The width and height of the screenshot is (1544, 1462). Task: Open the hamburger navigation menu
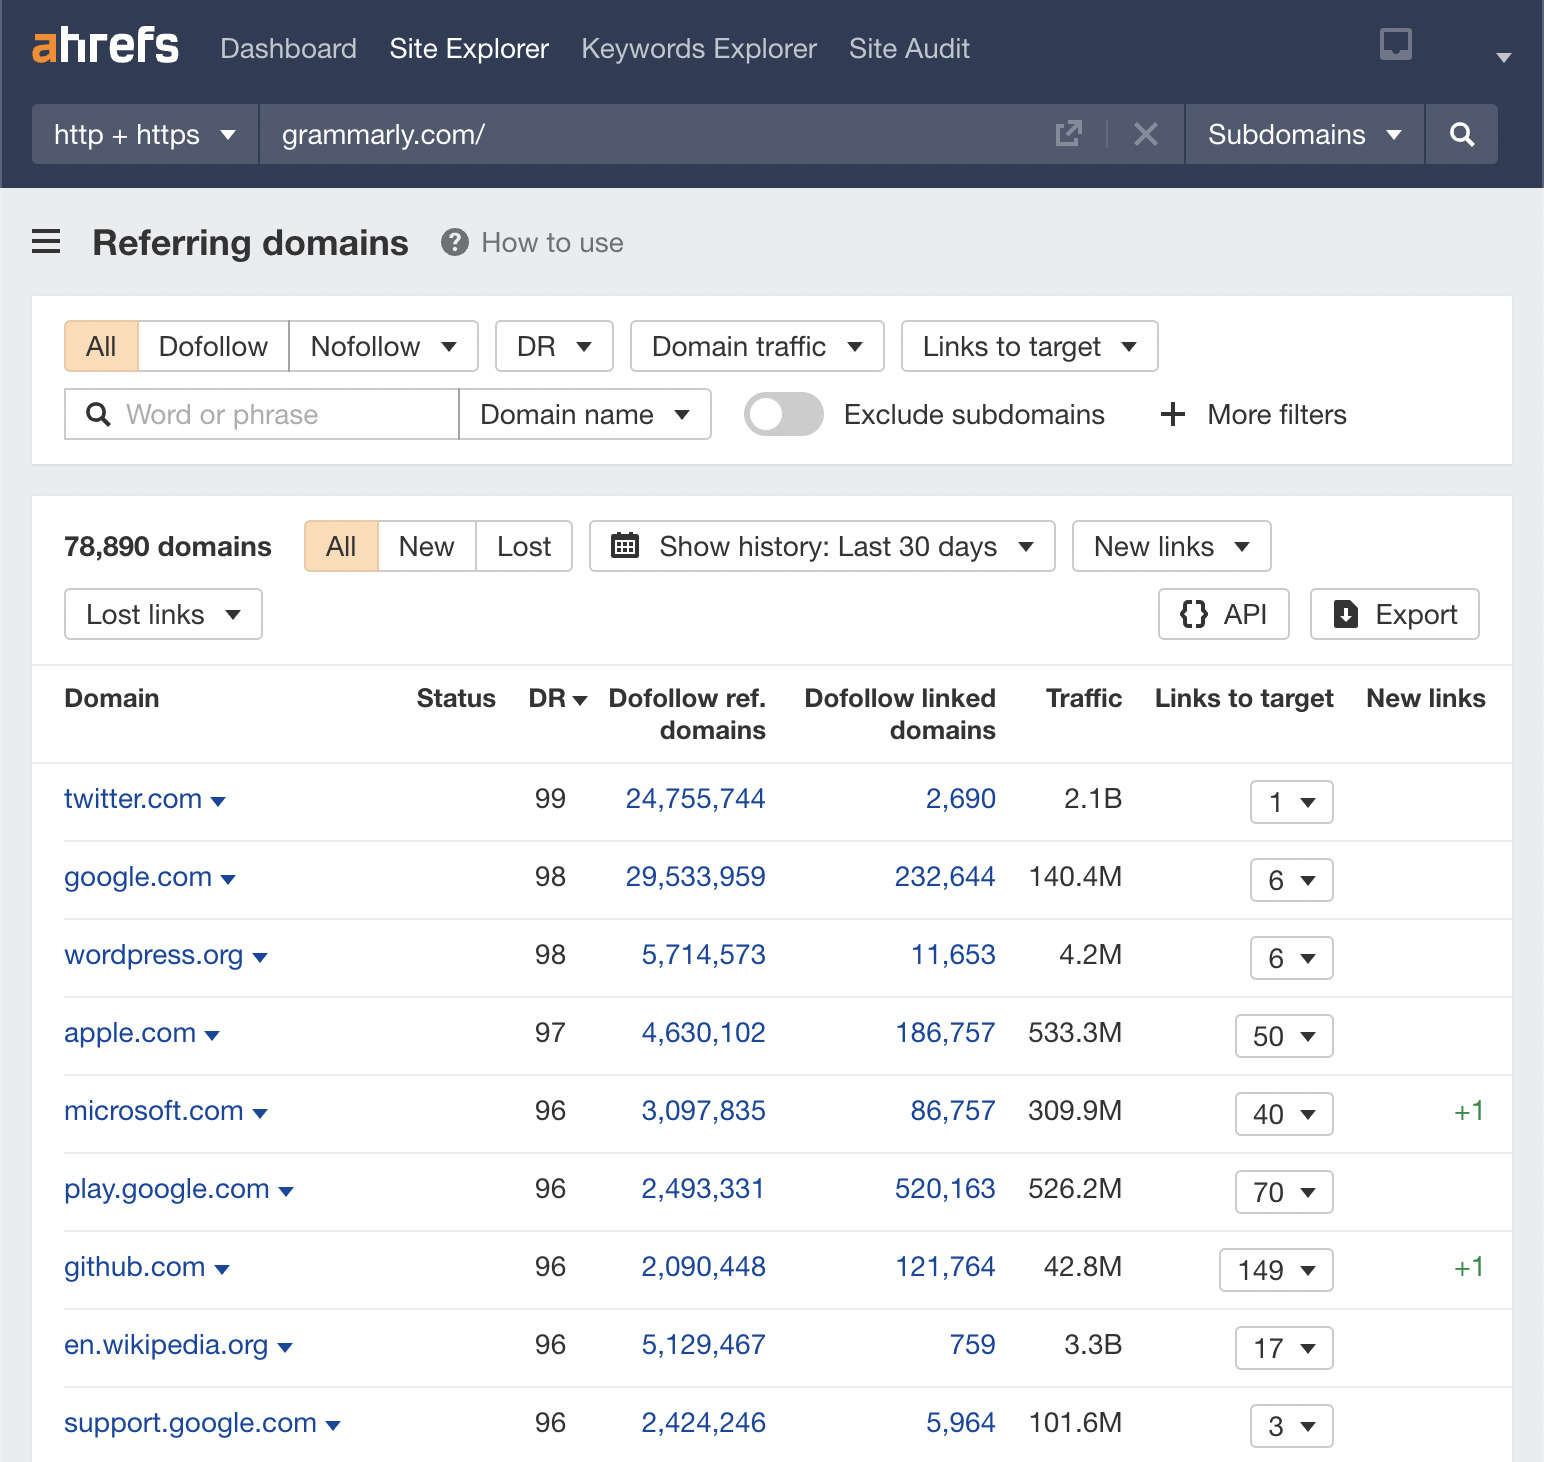(46, 242)
